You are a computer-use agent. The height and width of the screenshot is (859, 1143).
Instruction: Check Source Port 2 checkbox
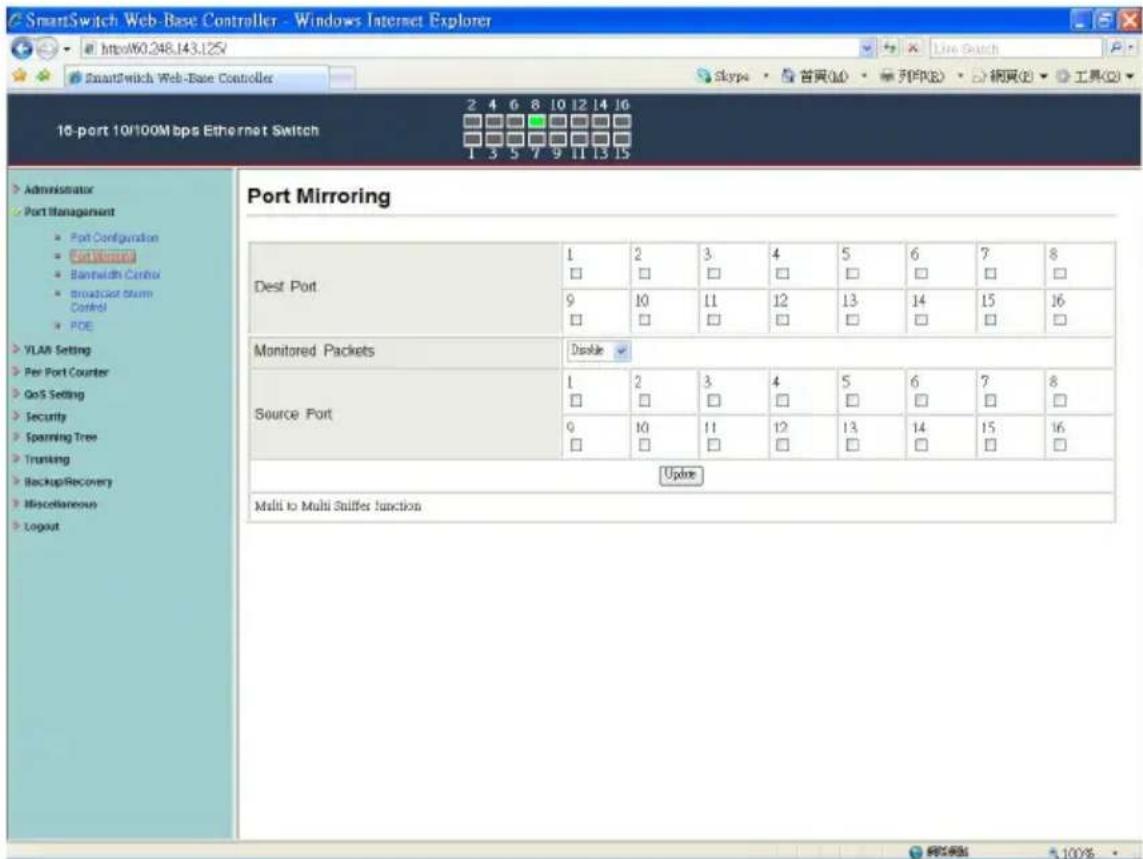(644, 400)
